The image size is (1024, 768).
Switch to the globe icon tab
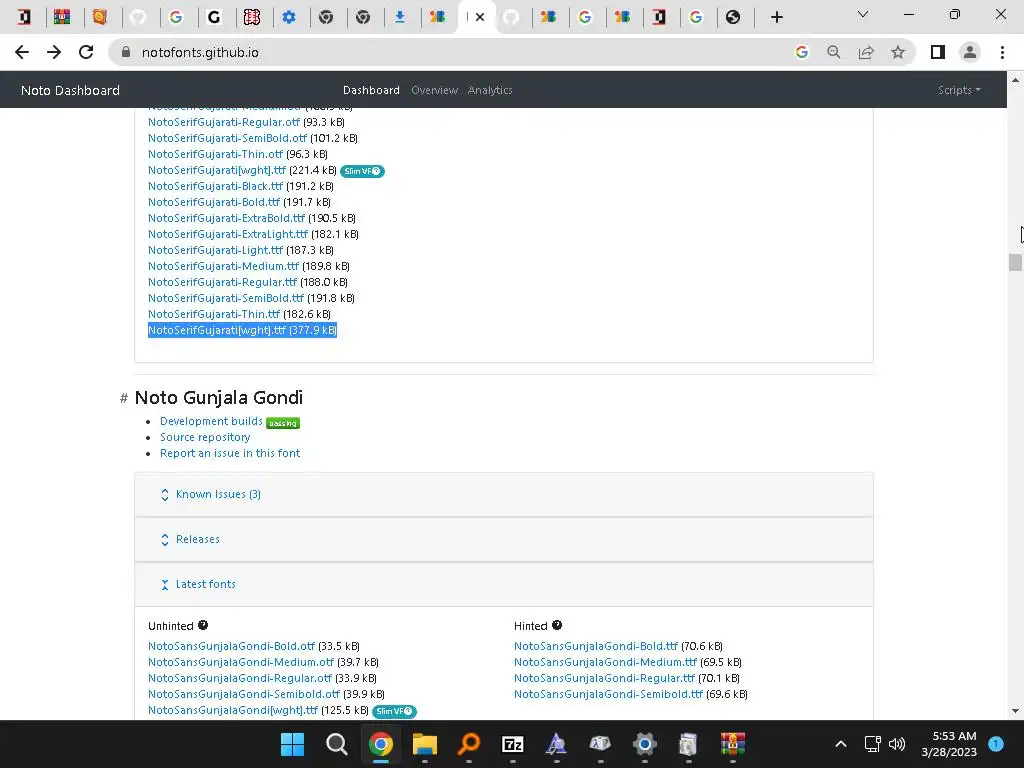pyautogui.click(x=733, y=17)
